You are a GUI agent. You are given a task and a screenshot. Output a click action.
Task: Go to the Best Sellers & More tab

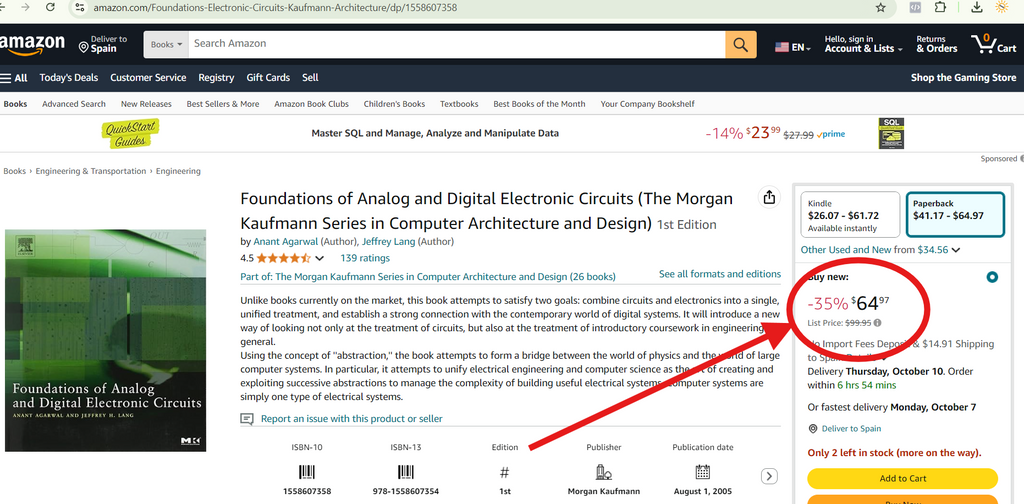coord(223,104)
